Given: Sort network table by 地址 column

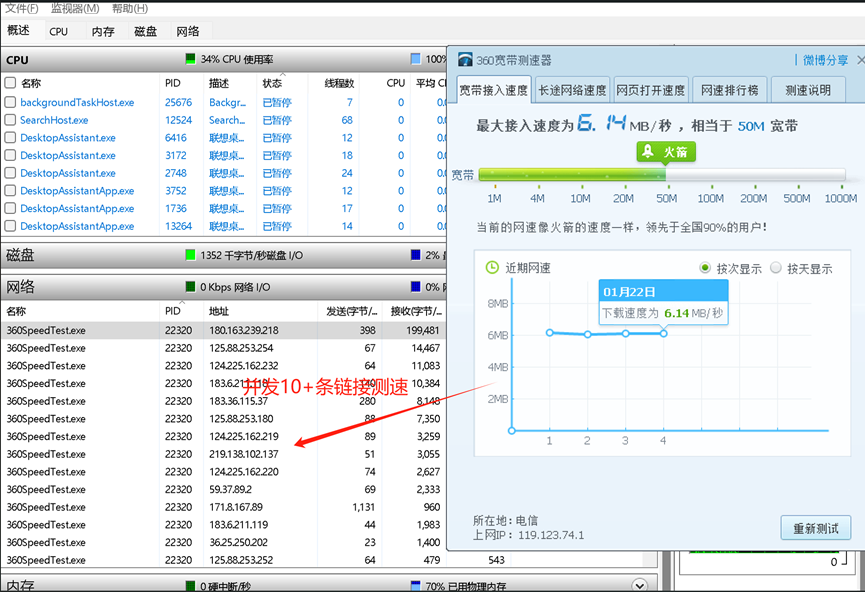Looking at the screenshot, I should point(219,311).
